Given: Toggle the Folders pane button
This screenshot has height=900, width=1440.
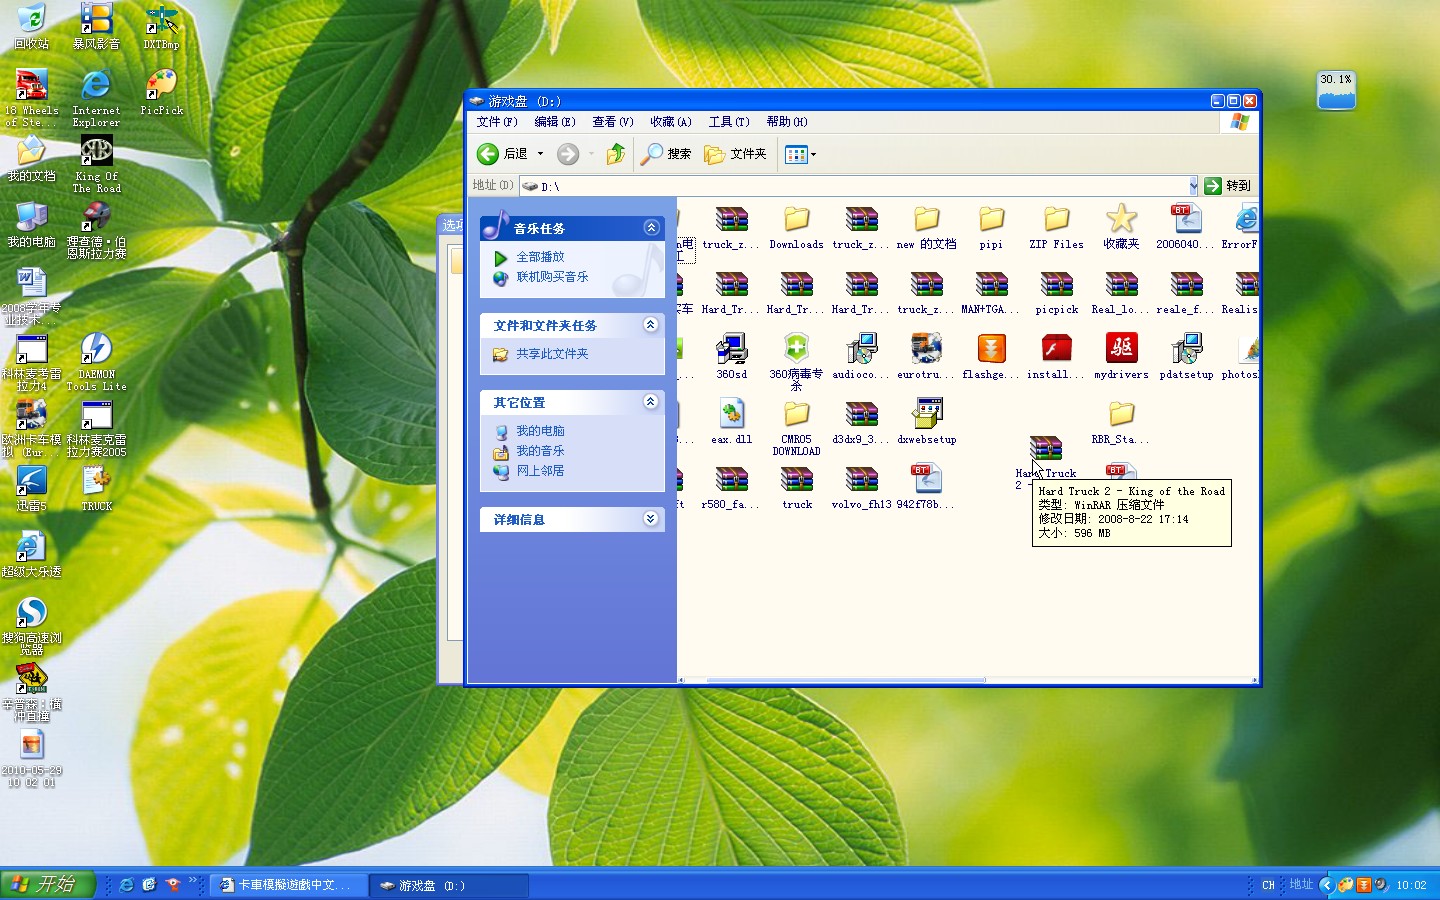Looking at the screenshot, I should pos(735,154).
